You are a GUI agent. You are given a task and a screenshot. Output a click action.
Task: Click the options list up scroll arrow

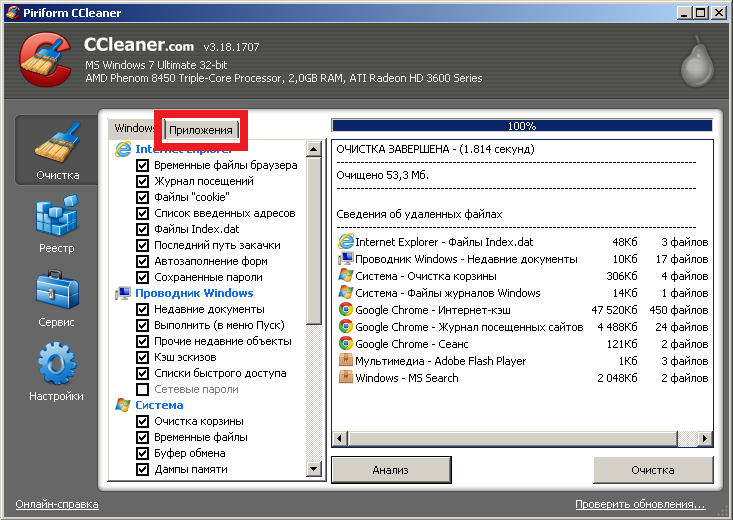click(314, 149)
